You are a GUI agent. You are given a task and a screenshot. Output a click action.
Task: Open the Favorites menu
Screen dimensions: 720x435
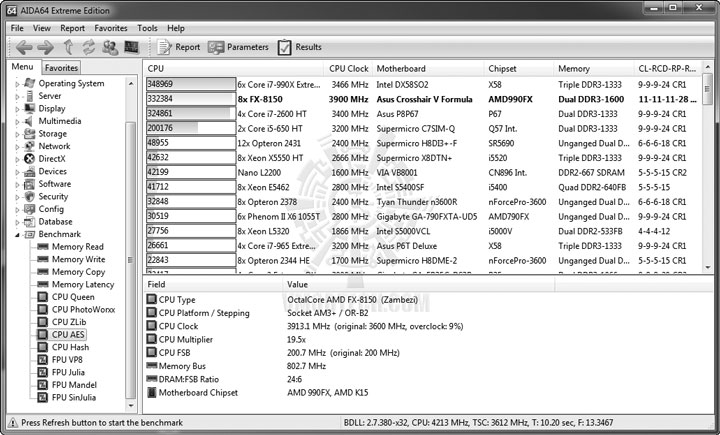click(111, 28)
